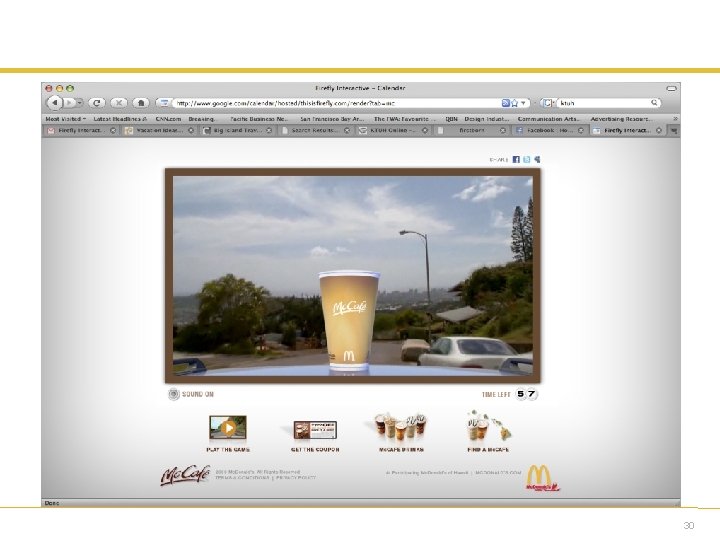Click the McDonald's golden arches logo
Viewport: 720px width, 540px height.
pos(542,478)
